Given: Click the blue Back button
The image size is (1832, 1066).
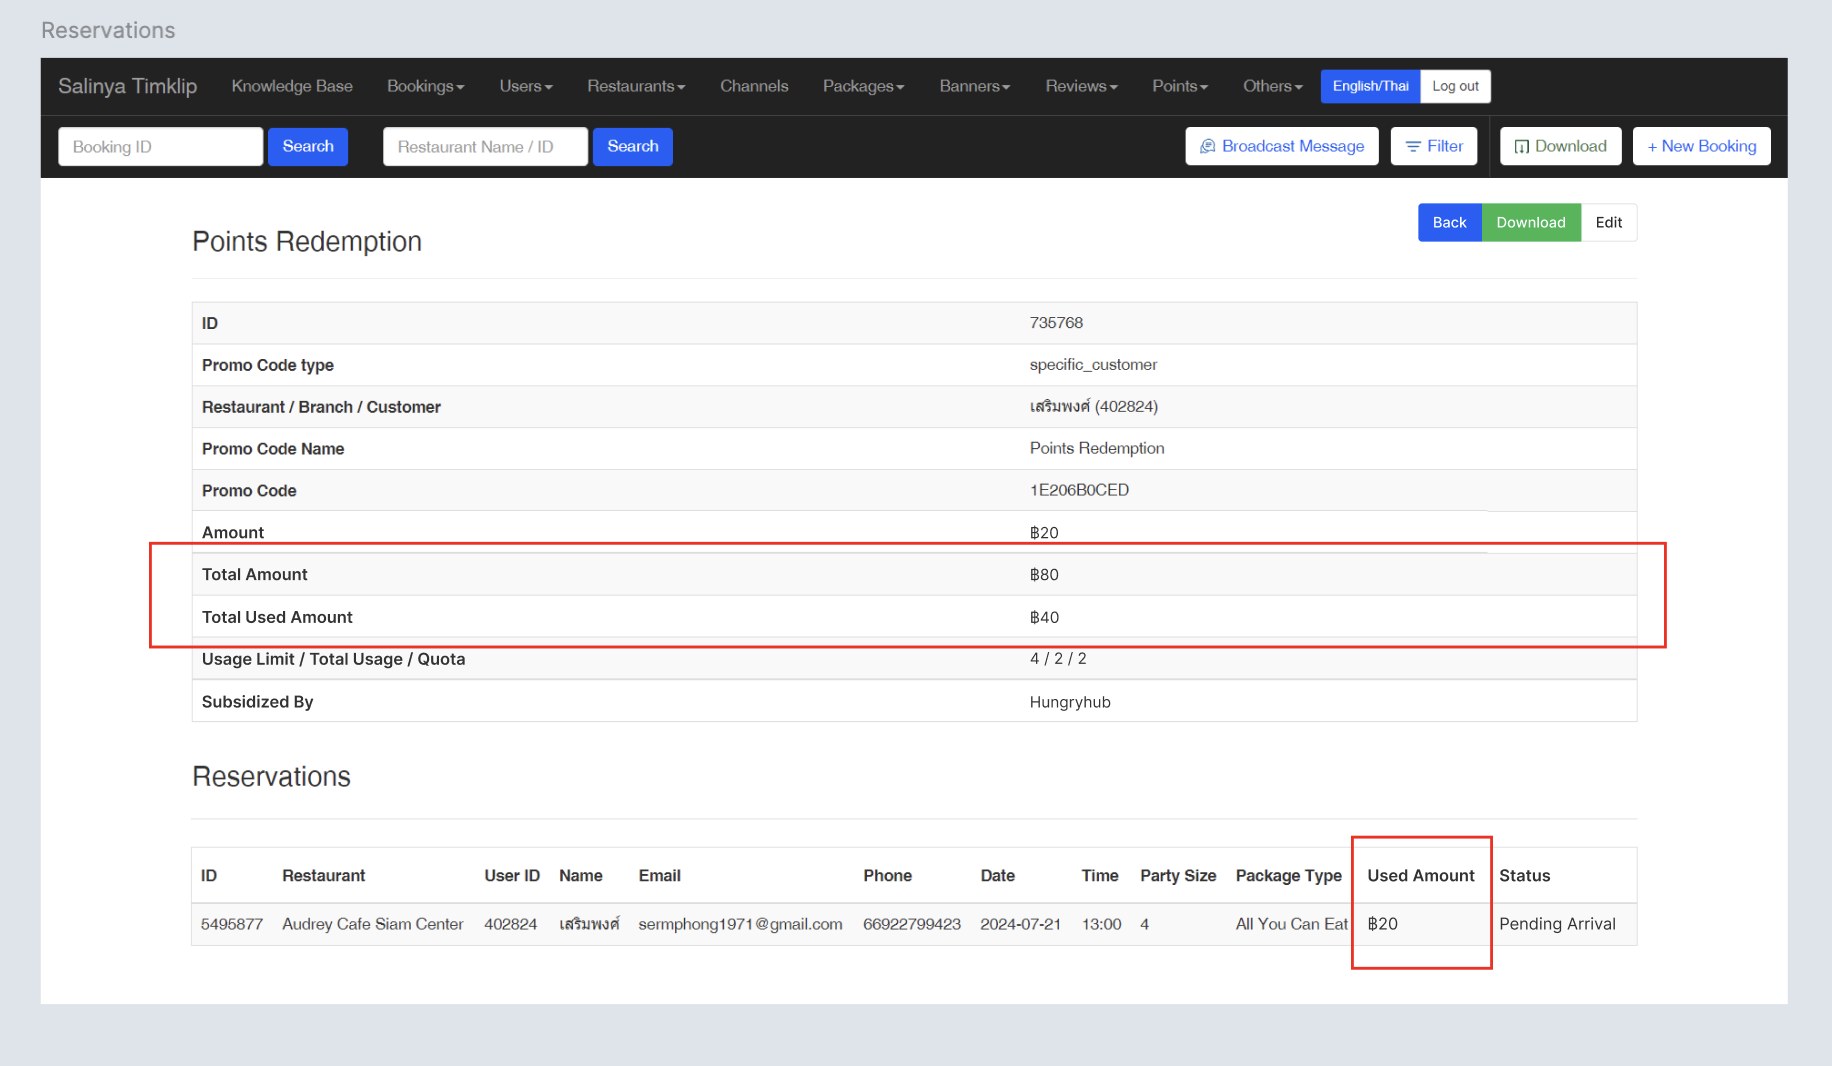Looking at the screenshot, I should [1449, 222].
